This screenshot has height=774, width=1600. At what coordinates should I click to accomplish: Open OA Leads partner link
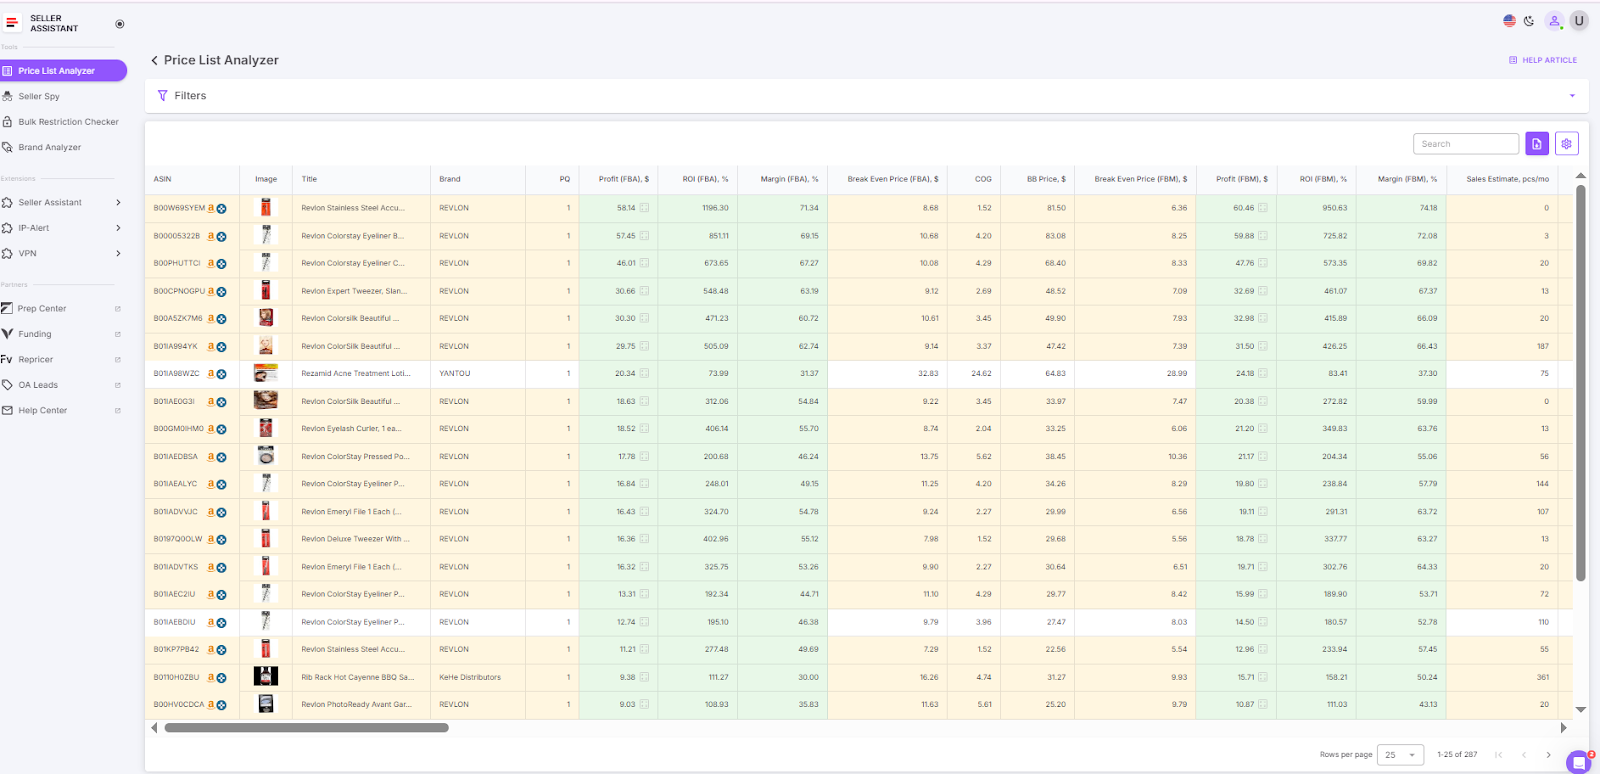(38, 385)
